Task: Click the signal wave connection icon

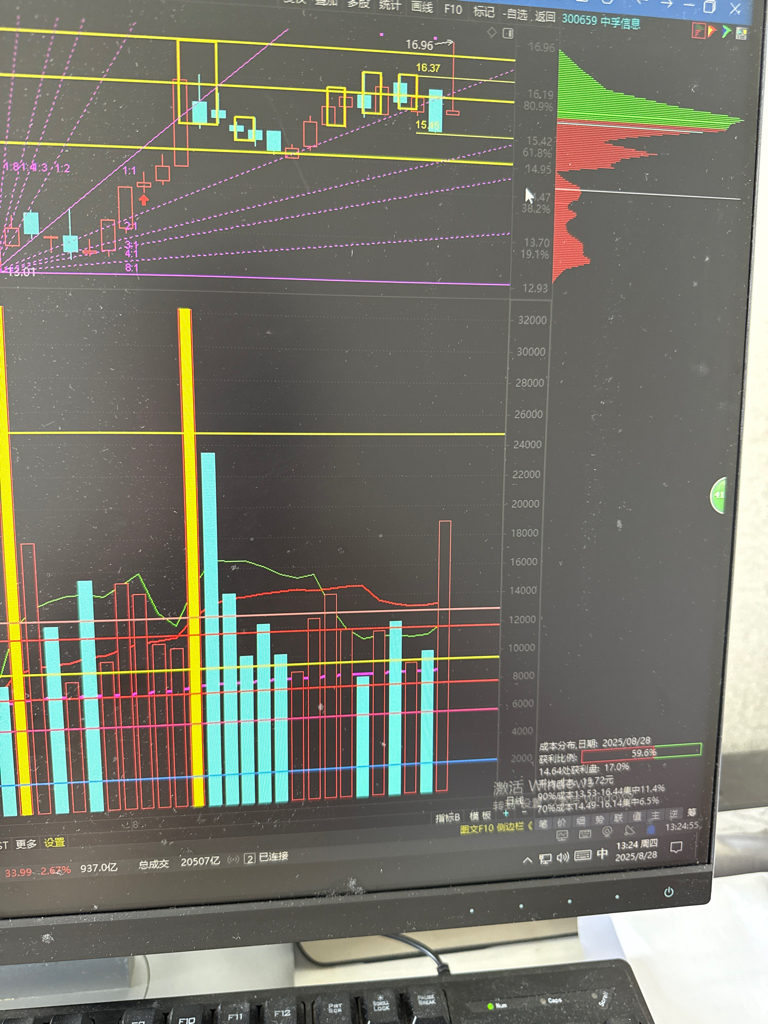Action: coord(232,859)
